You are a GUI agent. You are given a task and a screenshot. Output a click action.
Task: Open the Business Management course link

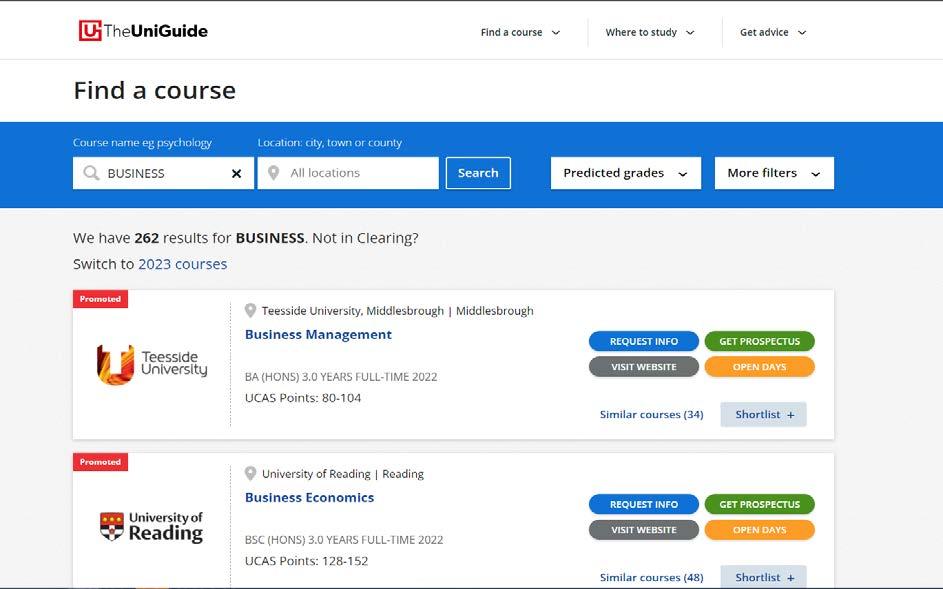[318, 335]
